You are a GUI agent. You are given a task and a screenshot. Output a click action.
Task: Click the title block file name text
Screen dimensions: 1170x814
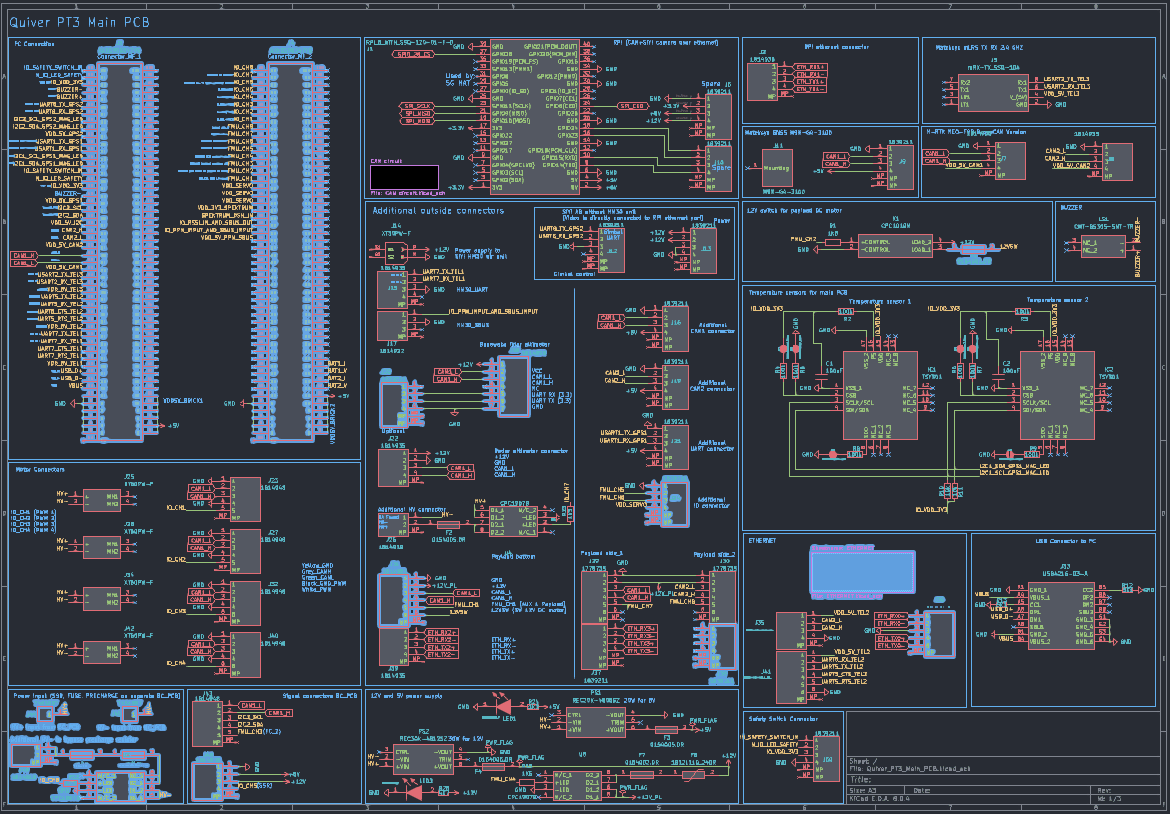[x=910, y=768]
